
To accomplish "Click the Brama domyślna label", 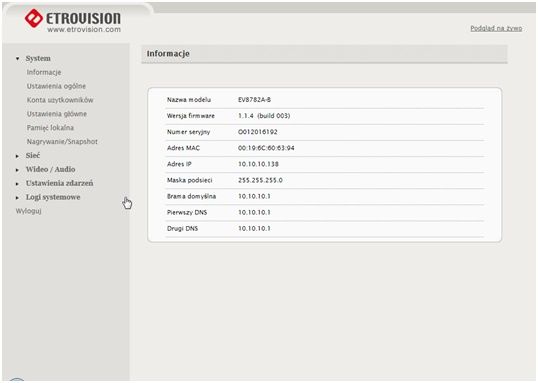I will tap(191, 196).
